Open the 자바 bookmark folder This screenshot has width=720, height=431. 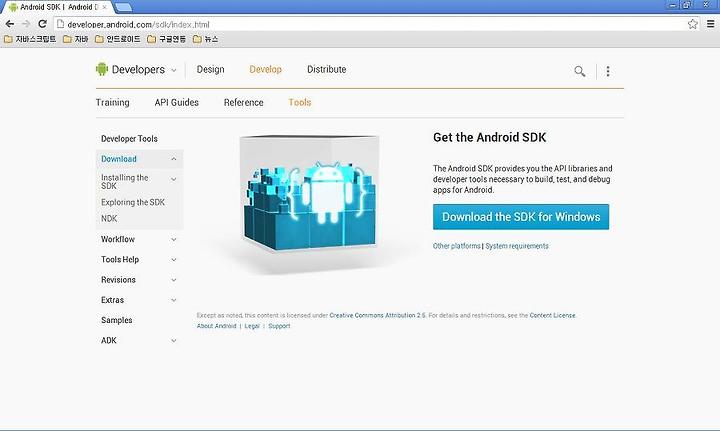75,39
